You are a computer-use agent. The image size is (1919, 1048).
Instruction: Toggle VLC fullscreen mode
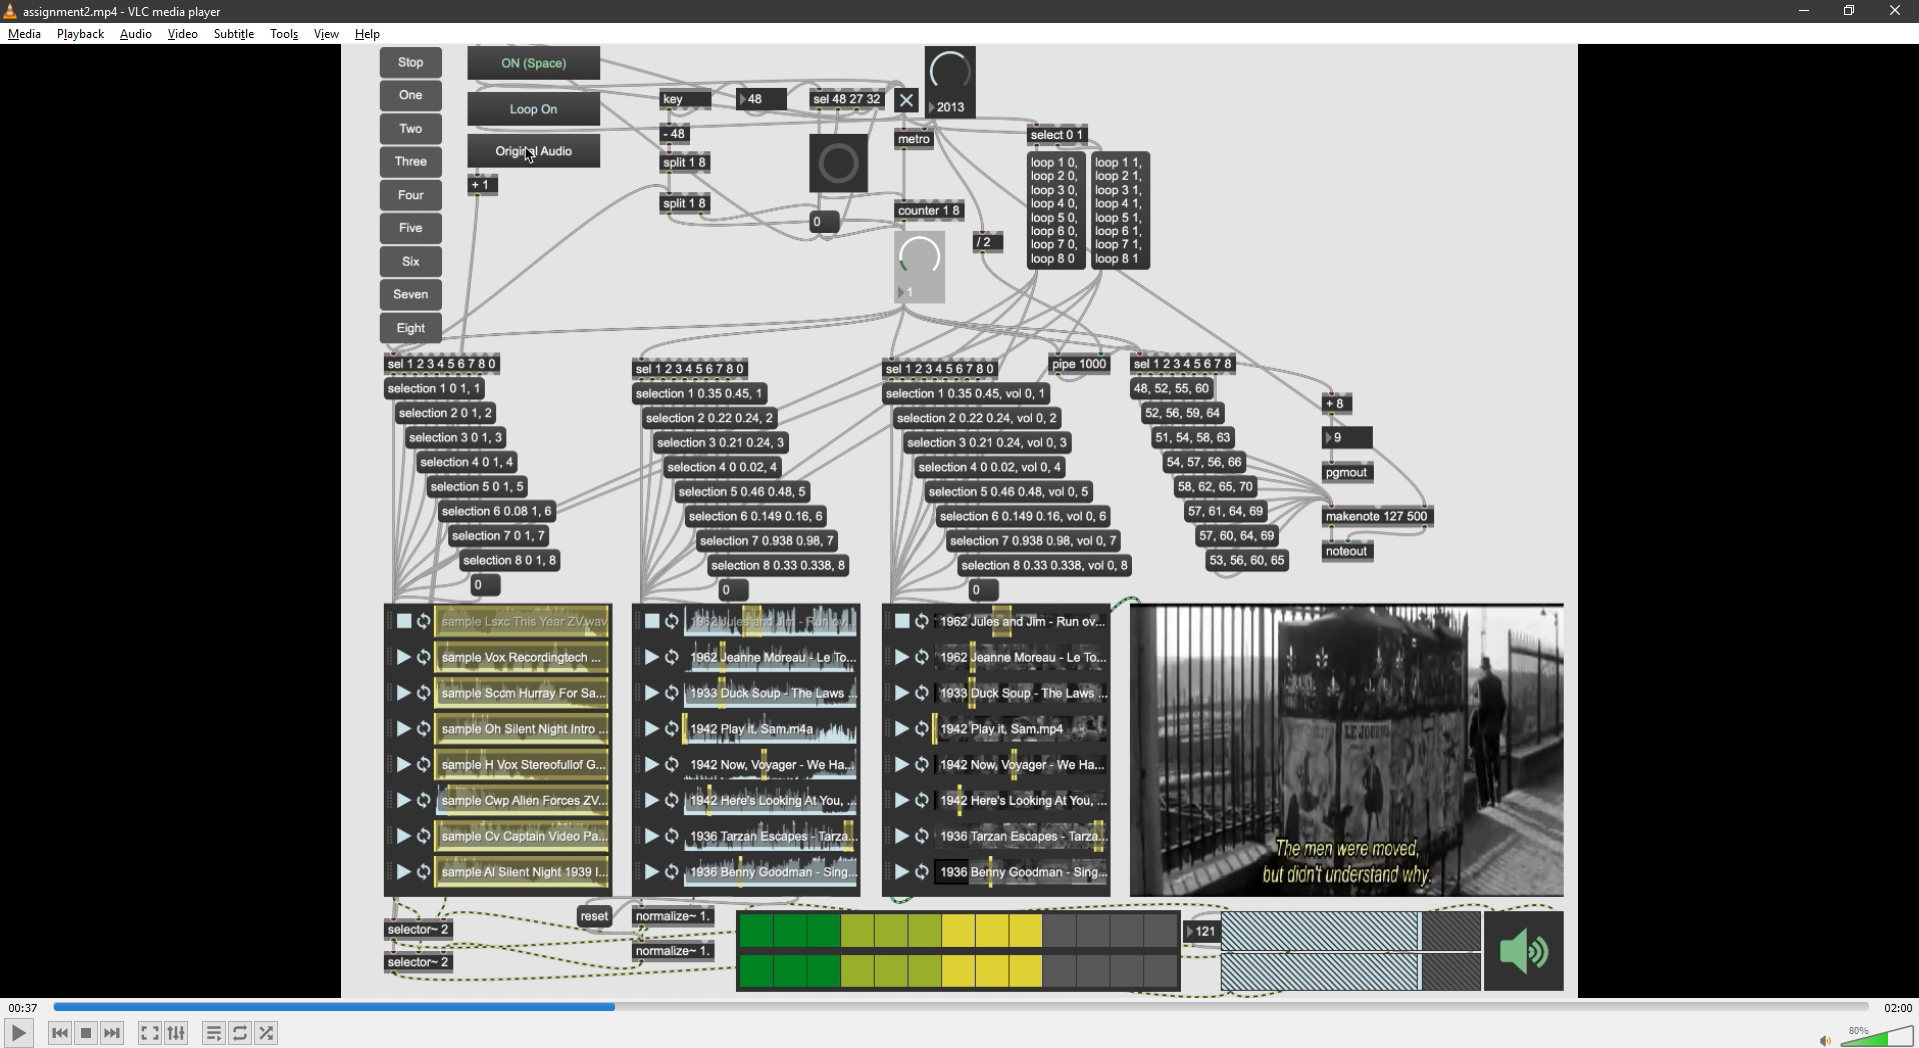point(150,1033)
